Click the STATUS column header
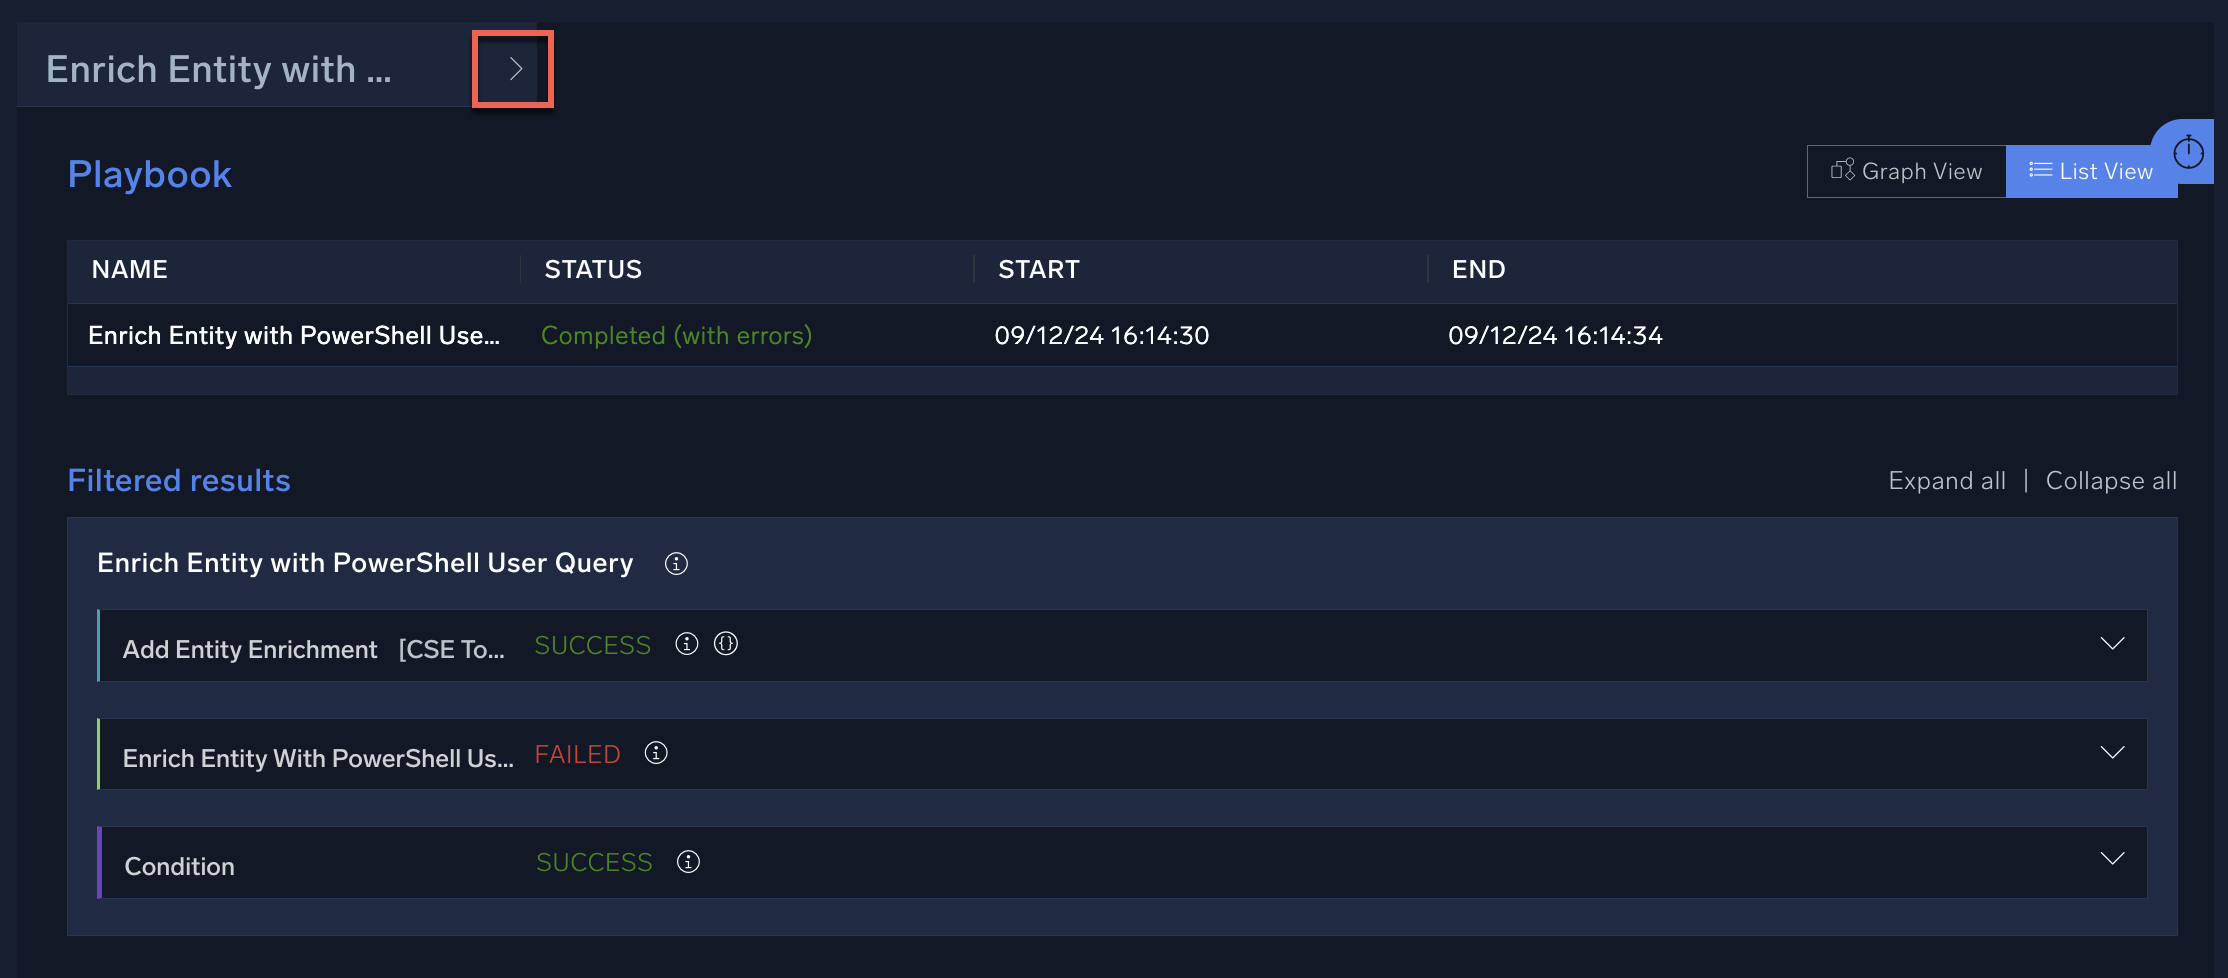Viewport: 2228px width, 978px height. (x=593, y=269)
